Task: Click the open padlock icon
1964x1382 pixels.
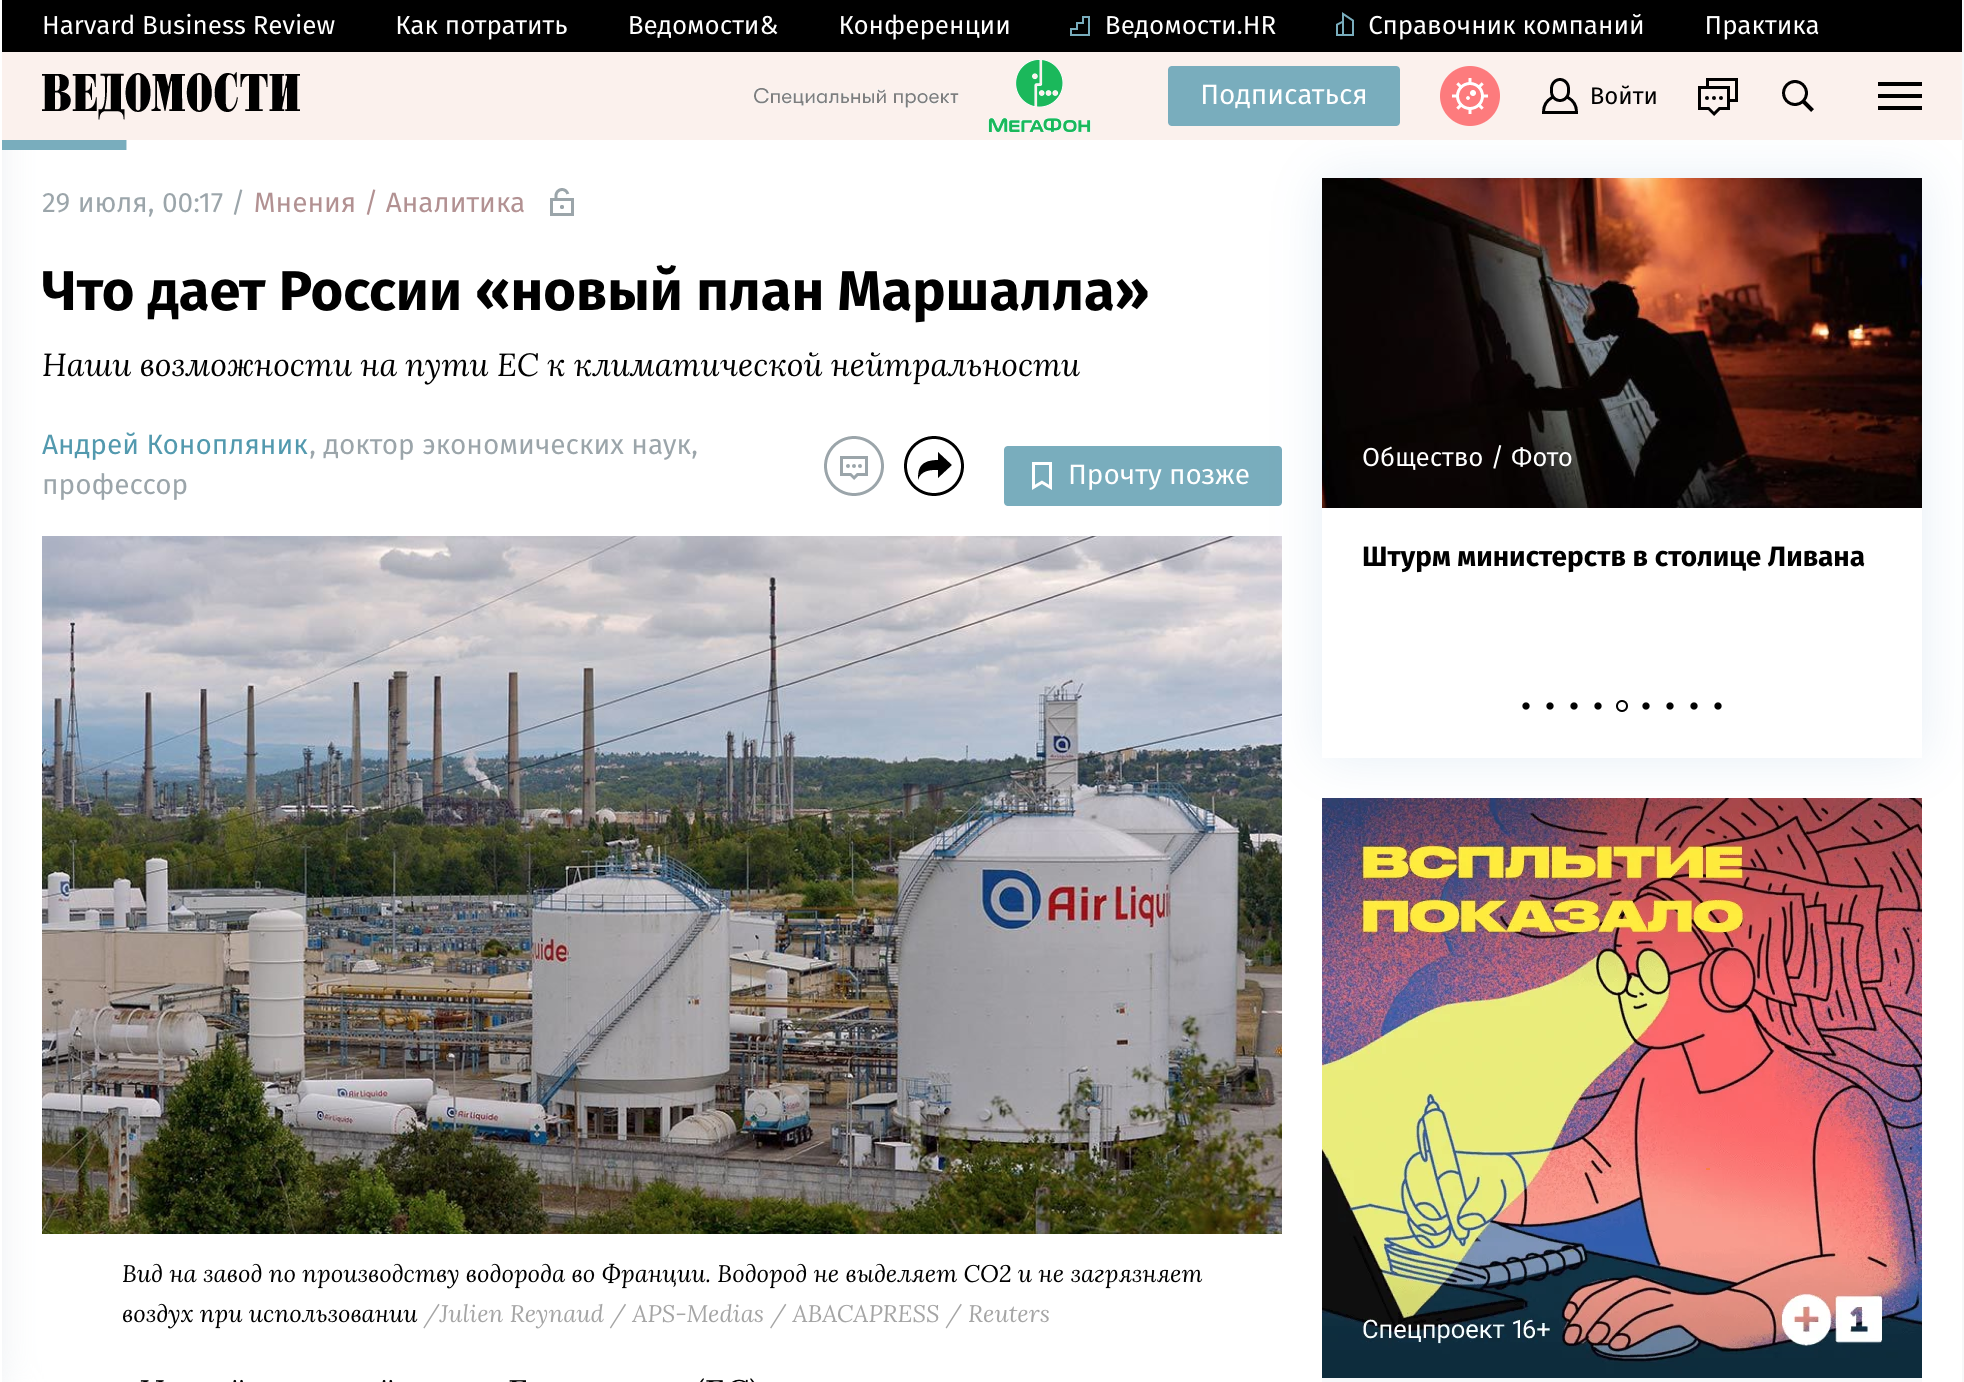Action: point(562,203)
